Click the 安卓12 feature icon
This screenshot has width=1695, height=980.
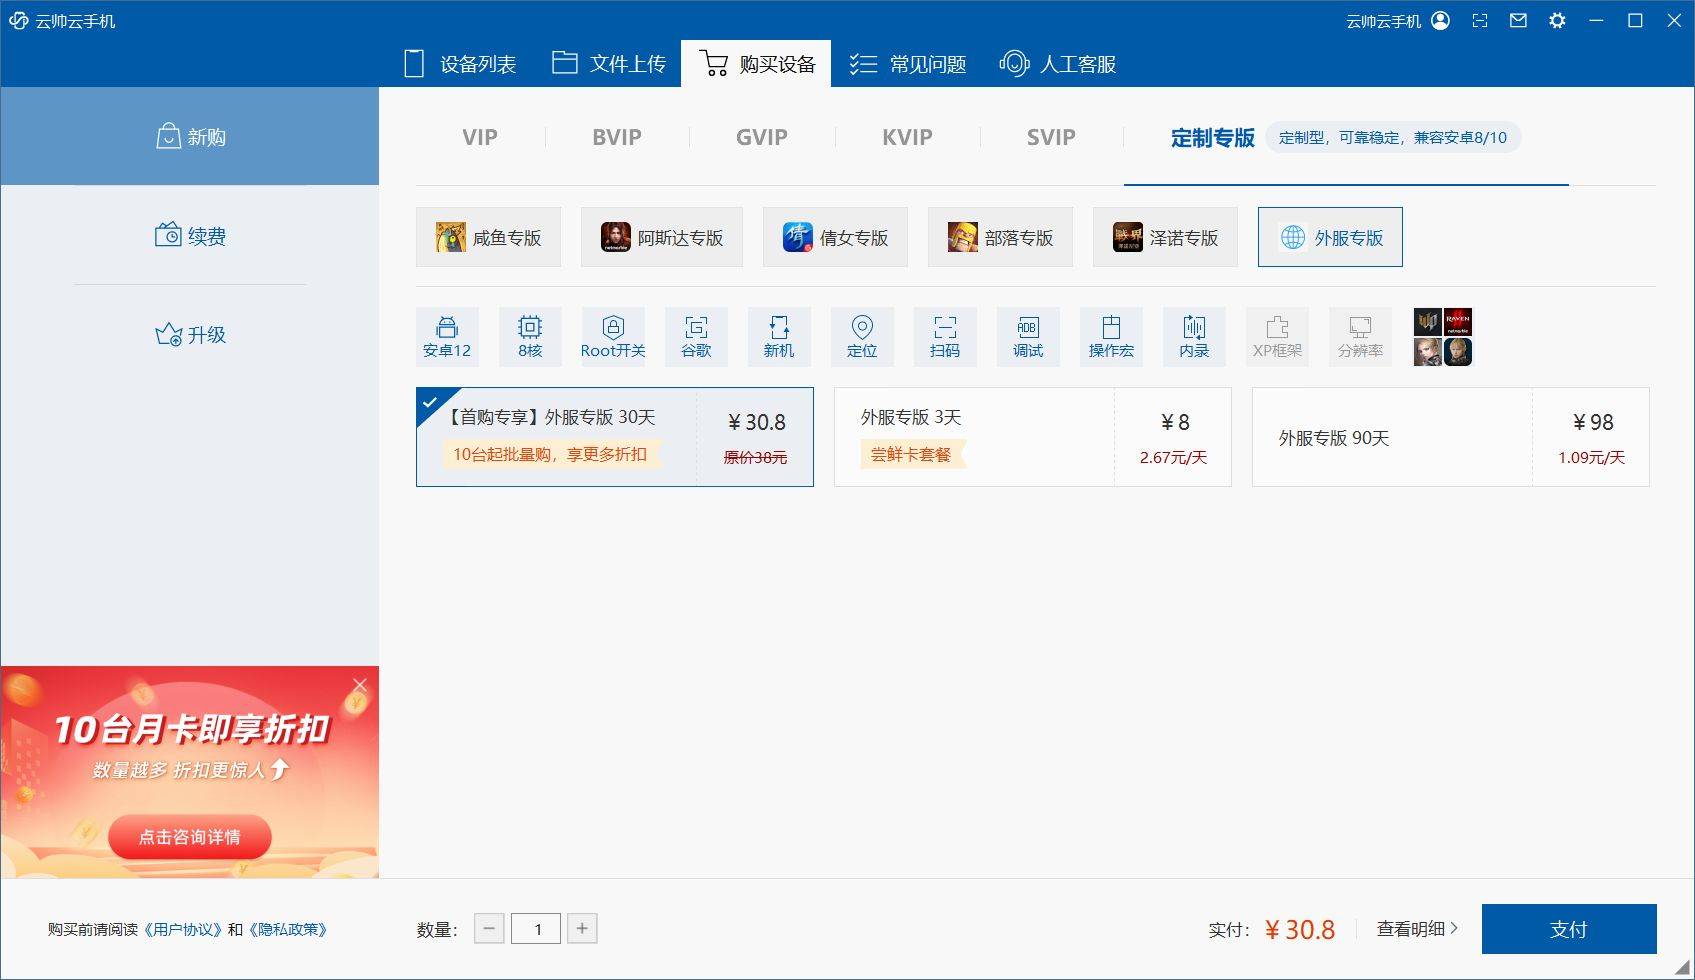[447, 337]
